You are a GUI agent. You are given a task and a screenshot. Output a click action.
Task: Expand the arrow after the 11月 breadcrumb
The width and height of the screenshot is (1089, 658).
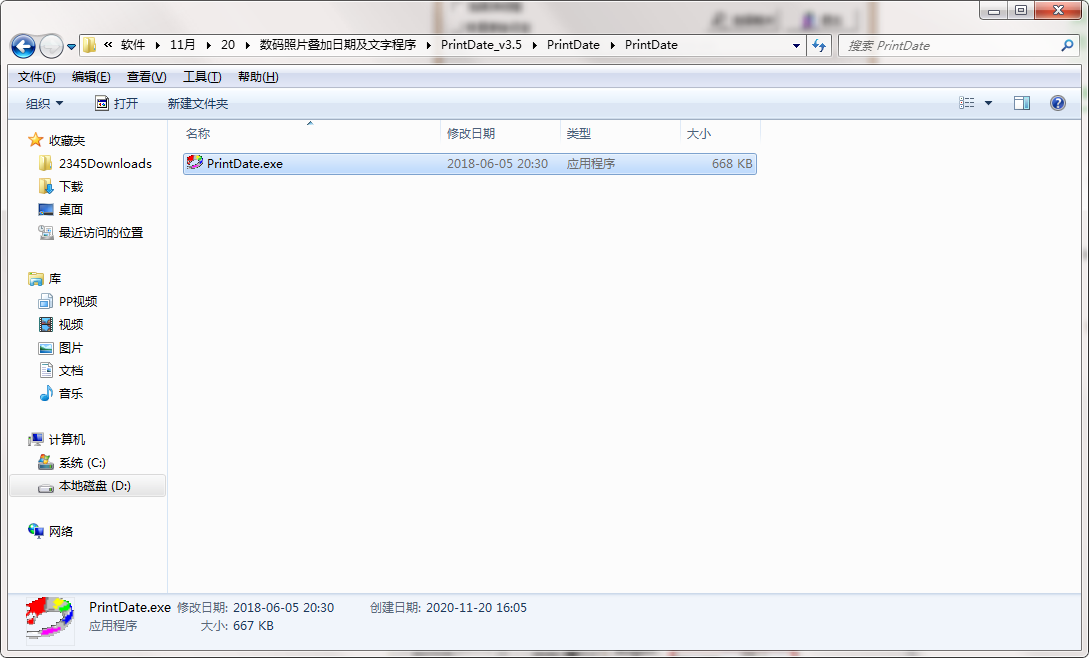(x=208, y=45)
